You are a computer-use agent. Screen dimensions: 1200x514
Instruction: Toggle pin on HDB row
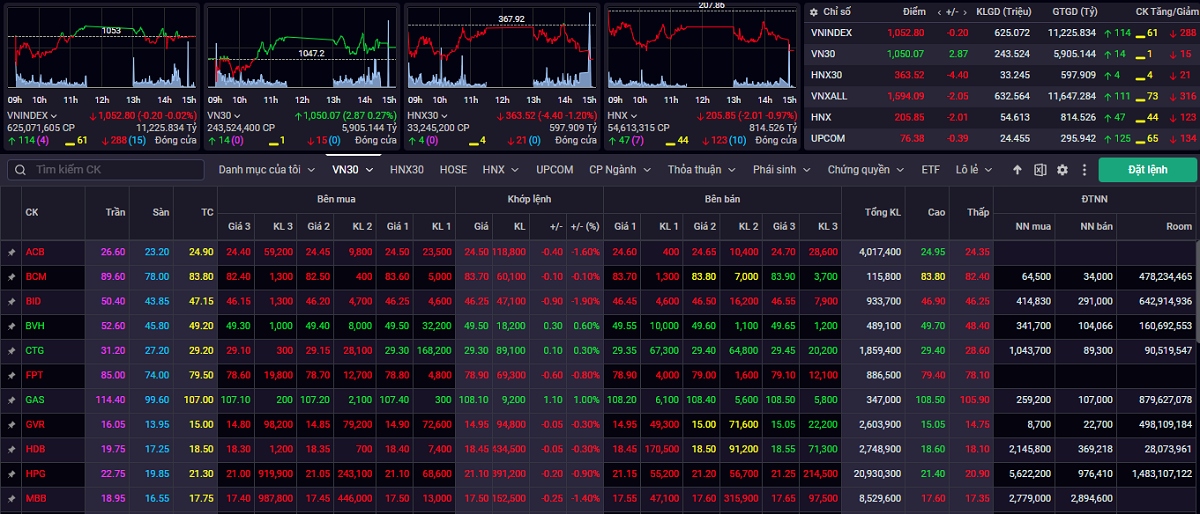(12, 449)
